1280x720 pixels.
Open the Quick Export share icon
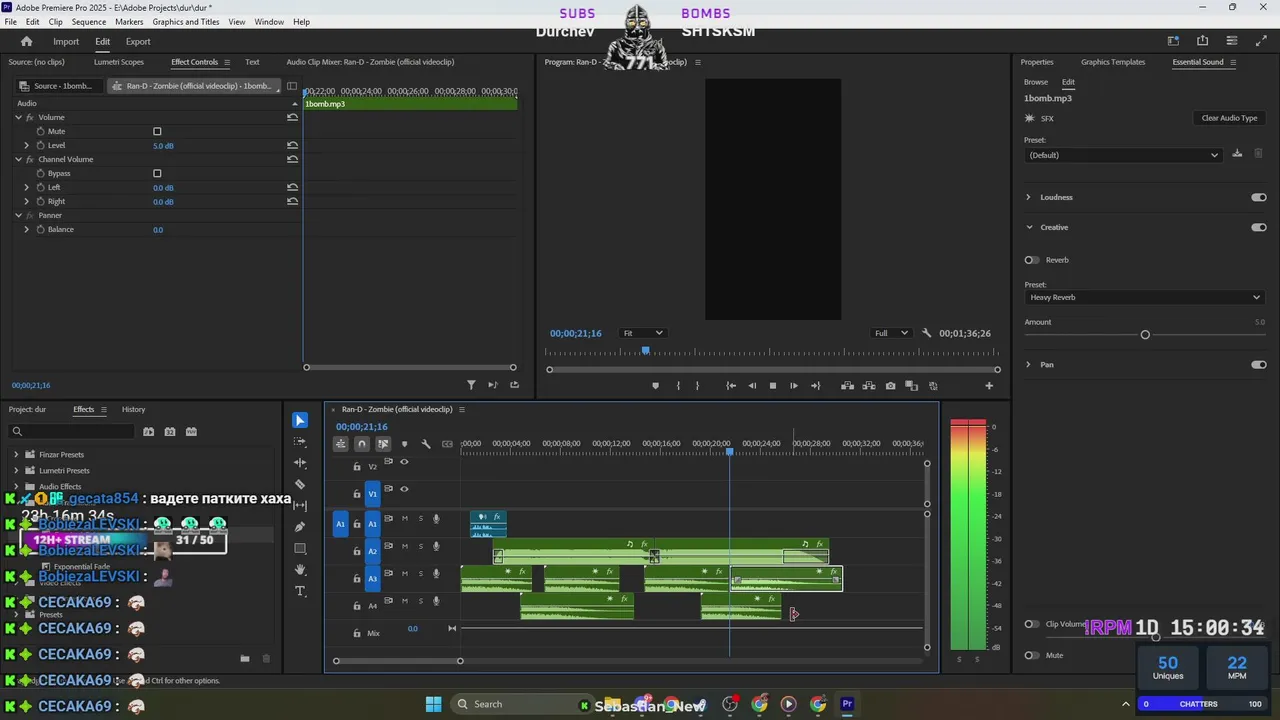click(x=1202, y=41)
